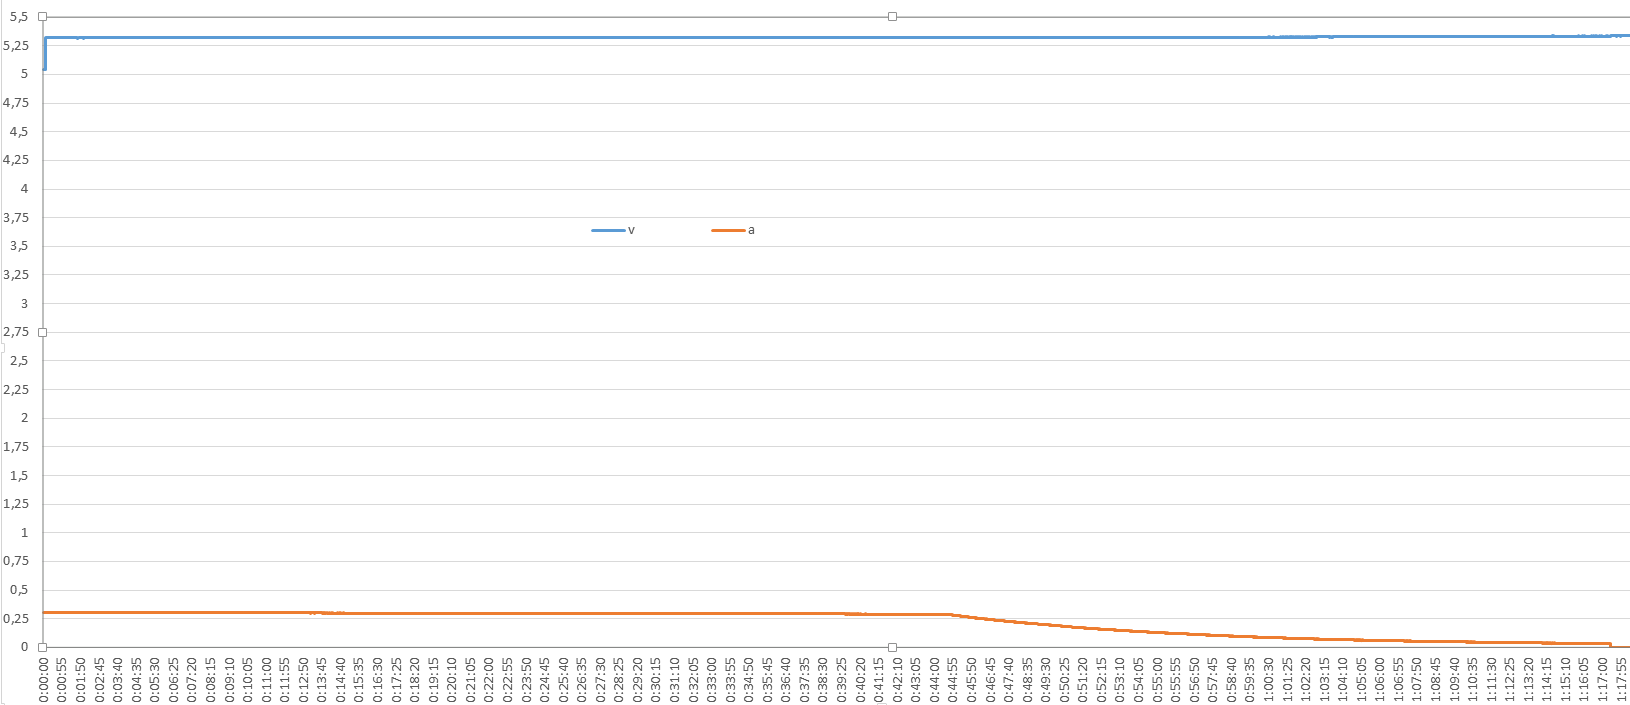
Task: Click the chart's top-center selection handle
Action: pos(893,16)
